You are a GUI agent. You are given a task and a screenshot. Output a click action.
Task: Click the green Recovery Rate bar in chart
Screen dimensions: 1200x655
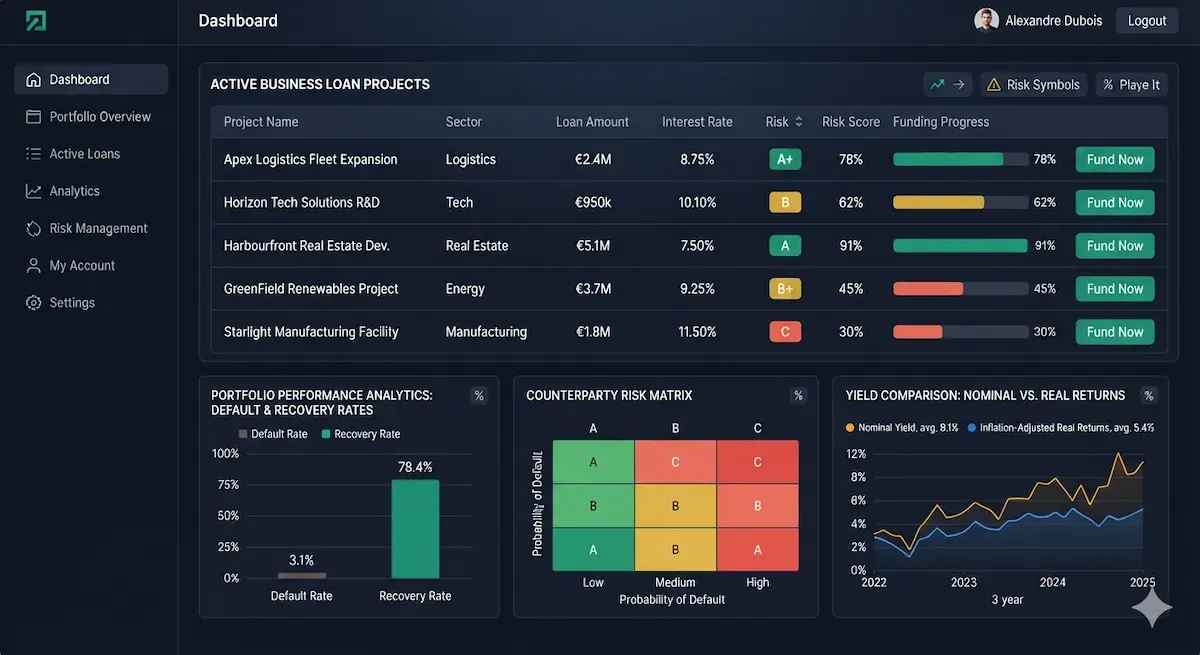[415, 529]
